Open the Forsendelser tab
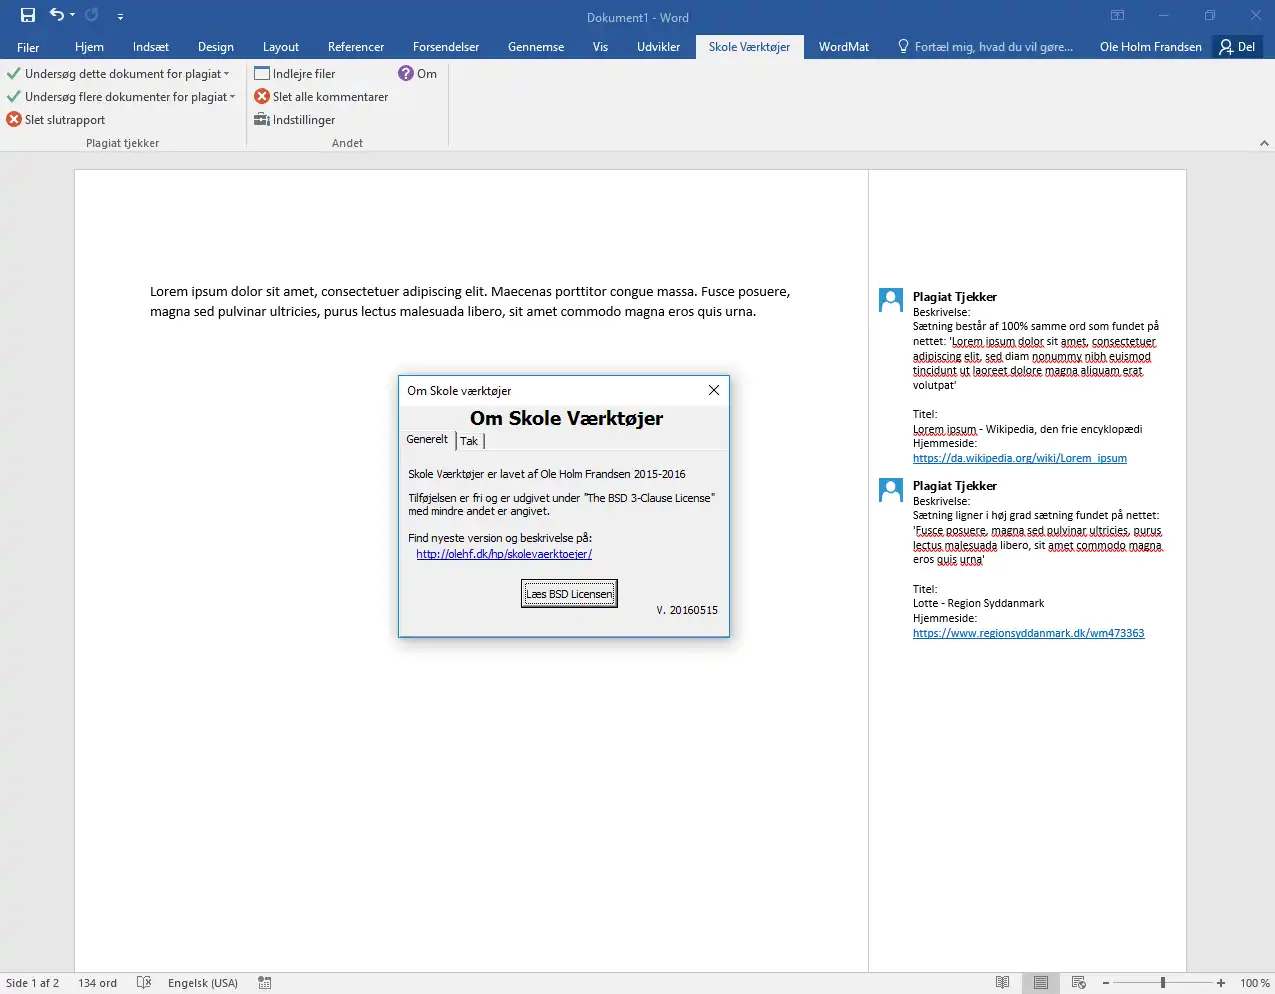1275x994 pixels. tap(446, 47)
